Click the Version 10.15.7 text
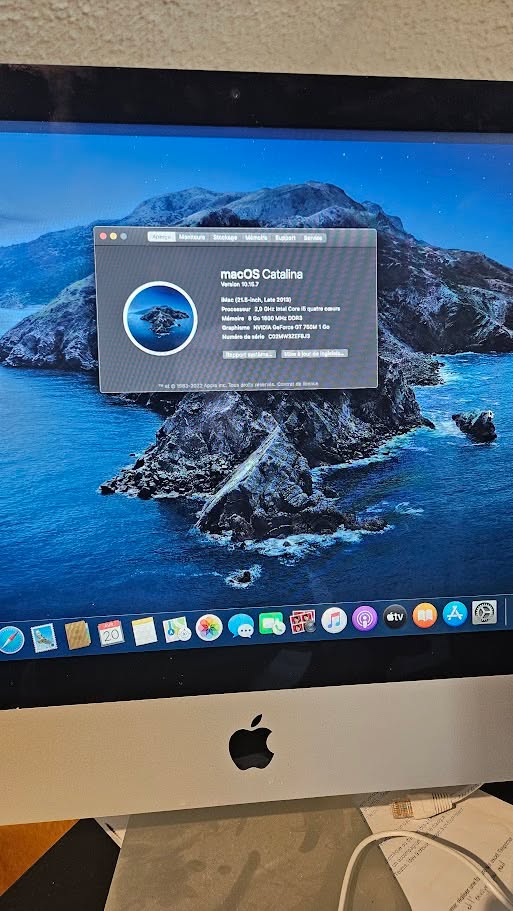The height and width of the screenshot is (911, 513). pos(239,285)
